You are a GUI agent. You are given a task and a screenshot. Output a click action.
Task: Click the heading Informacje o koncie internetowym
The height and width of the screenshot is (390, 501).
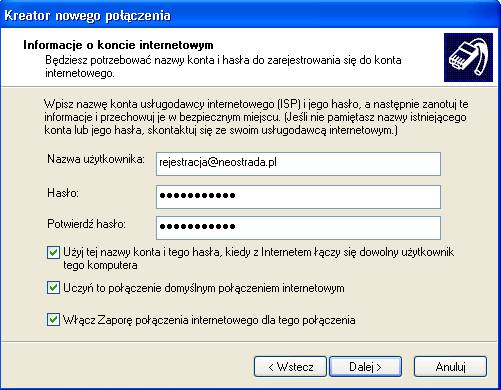tap(118, 45)
